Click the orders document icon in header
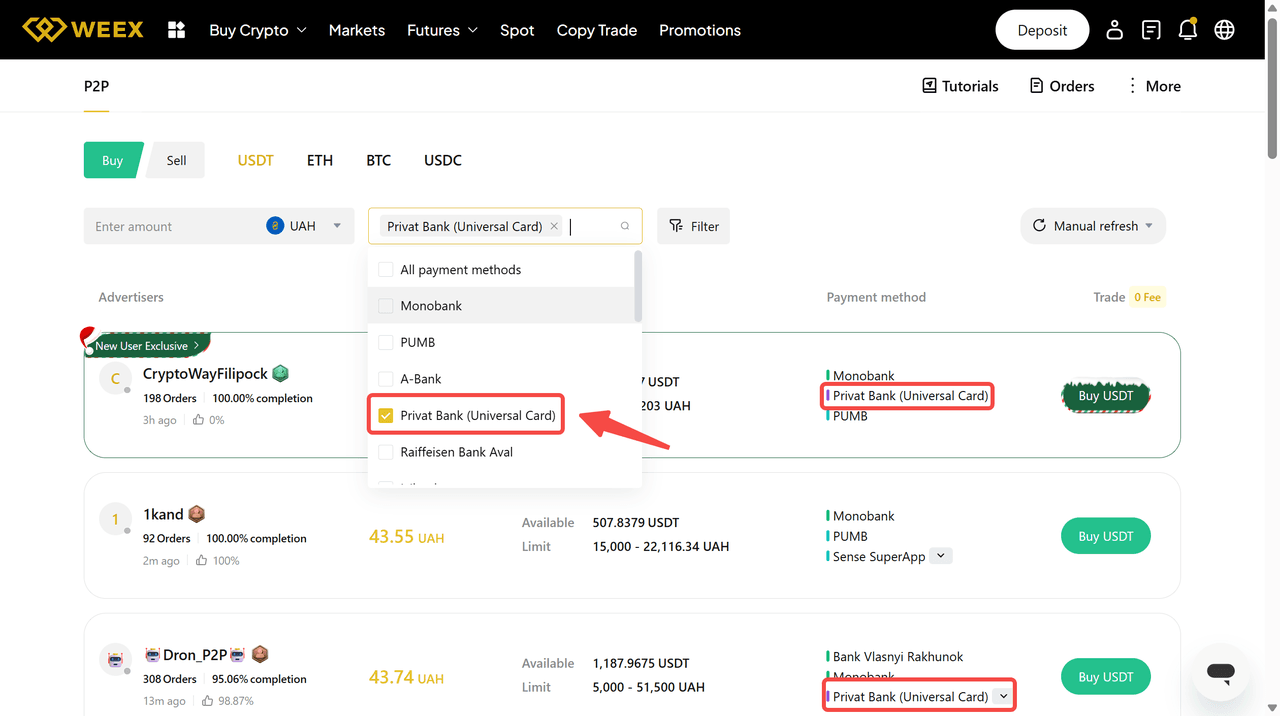 (x=1151, y=30)
